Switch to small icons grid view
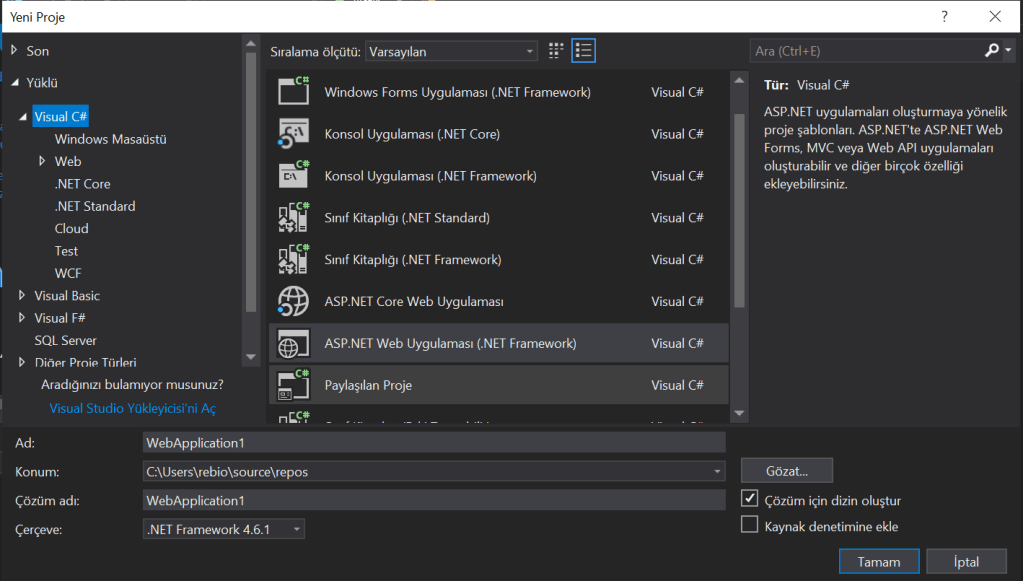Viewport: 1023px width, 581px height. coord(557,51)
